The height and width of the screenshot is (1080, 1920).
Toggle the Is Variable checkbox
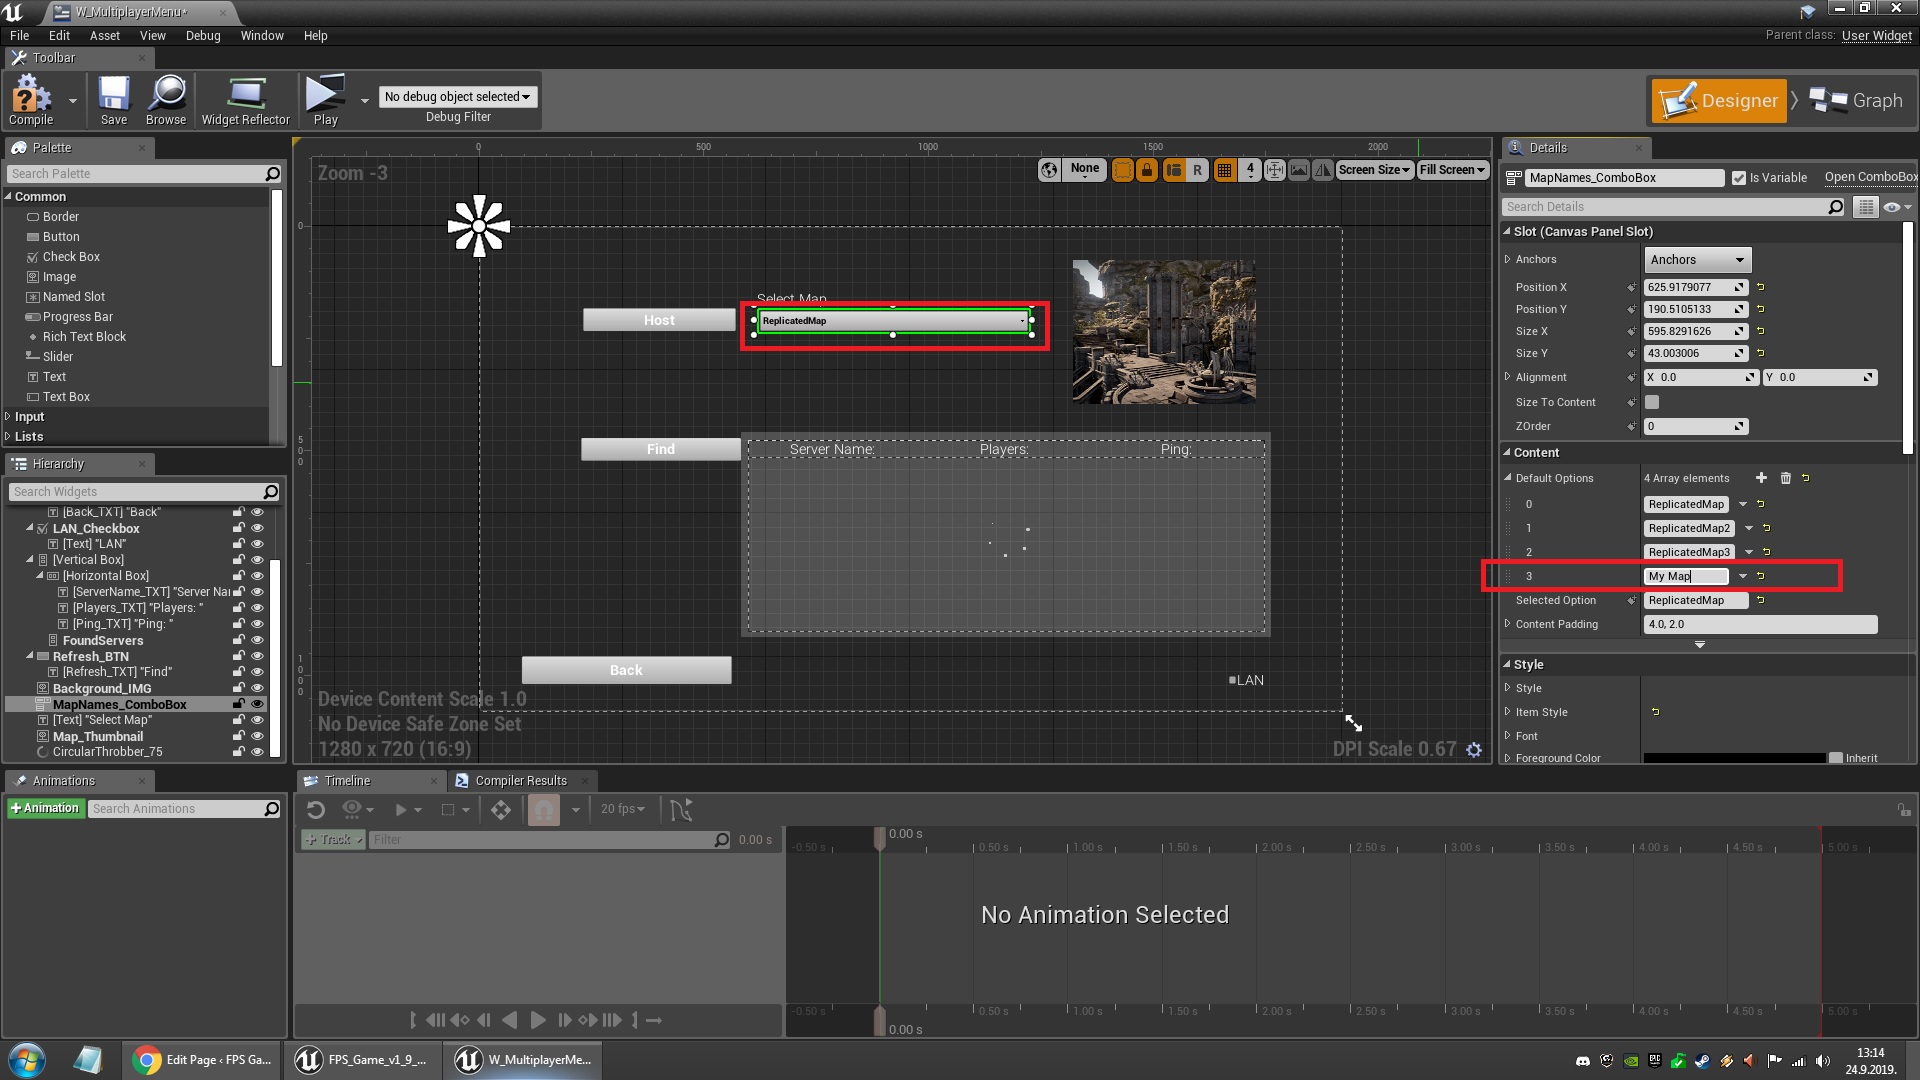tap(1739, 178)
